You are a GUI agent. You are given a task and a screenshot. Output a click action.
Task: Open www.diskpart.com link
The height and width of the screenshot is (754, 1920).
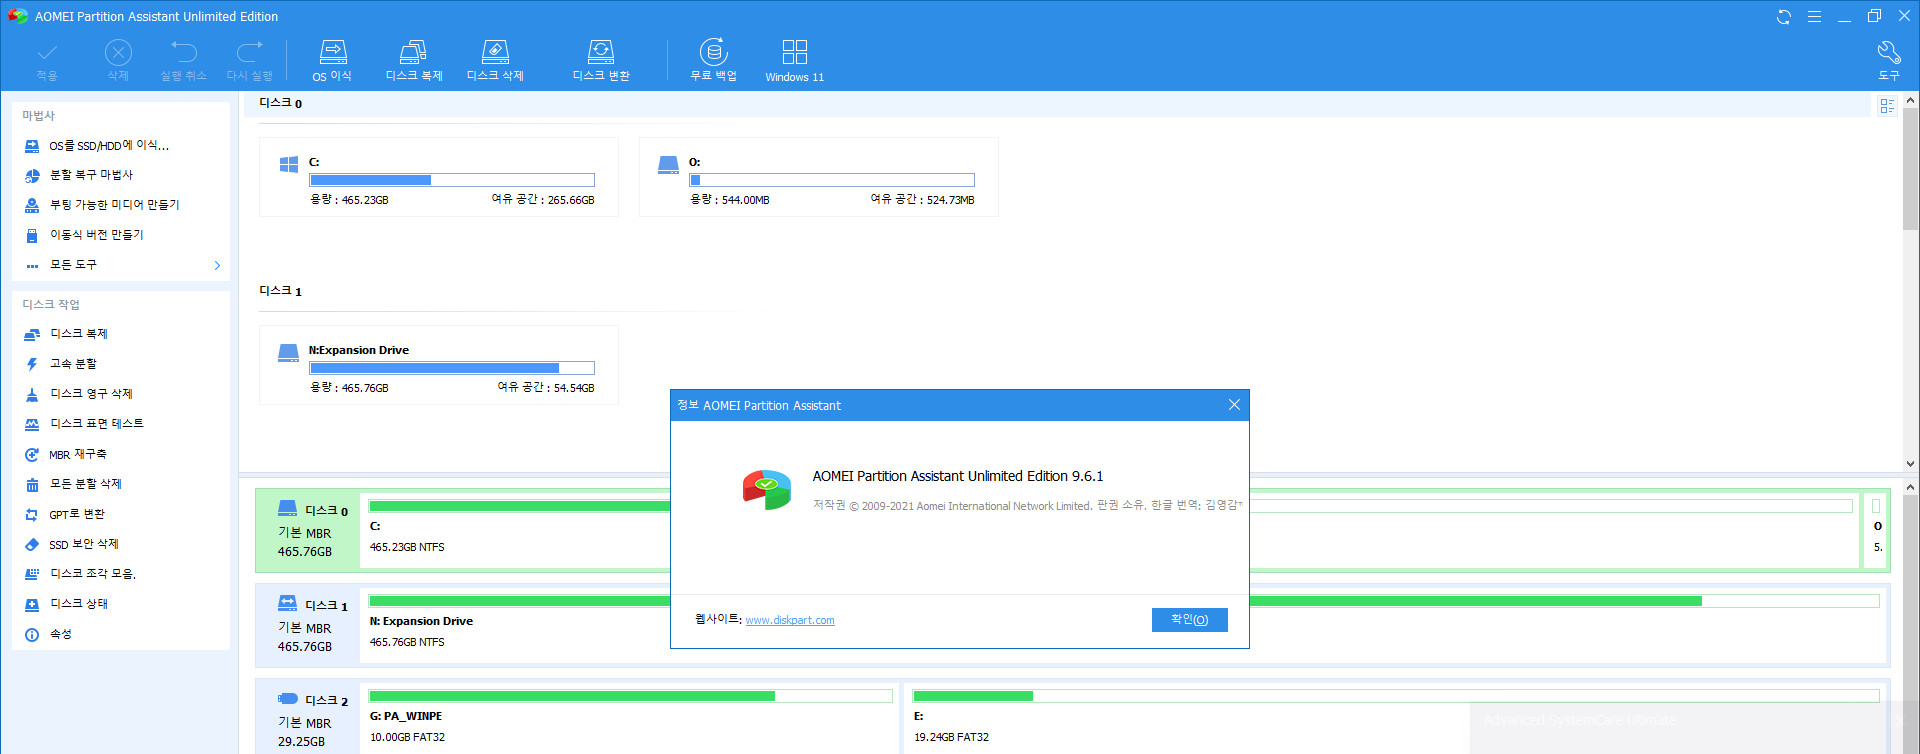[x=790, y=620]
